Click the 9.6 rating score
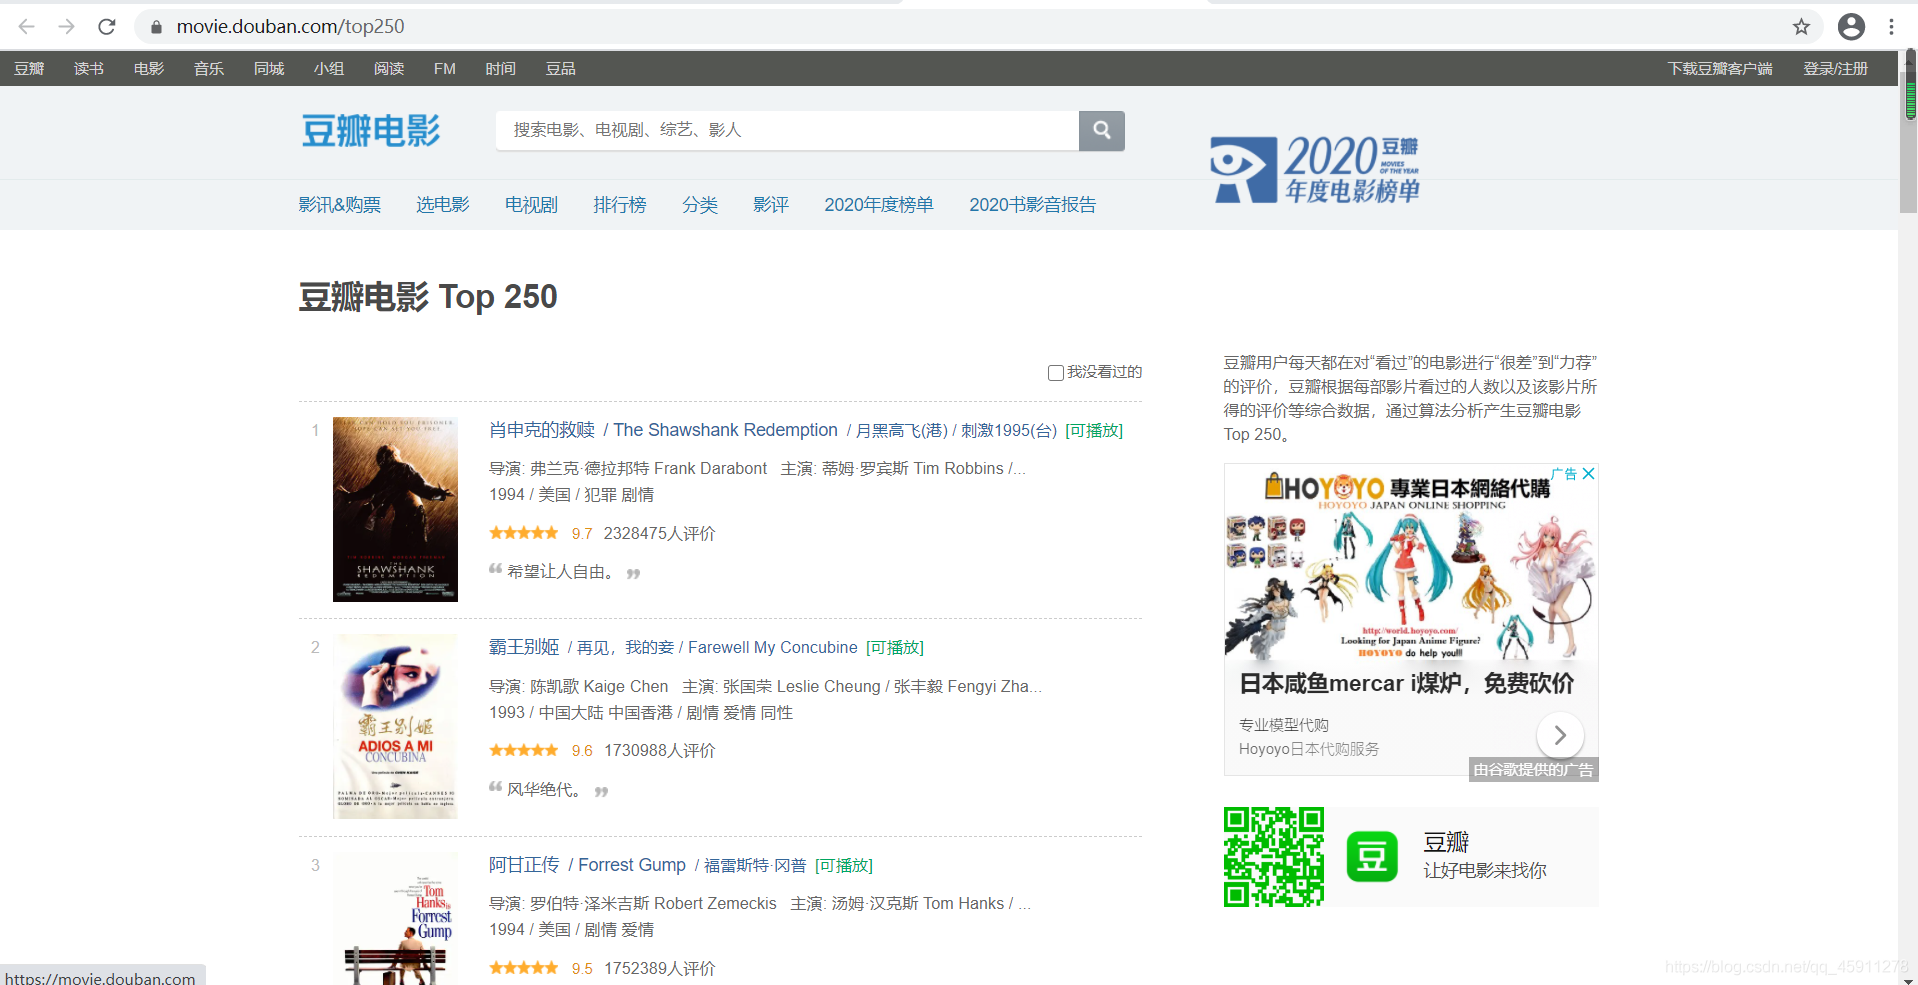 582,751
